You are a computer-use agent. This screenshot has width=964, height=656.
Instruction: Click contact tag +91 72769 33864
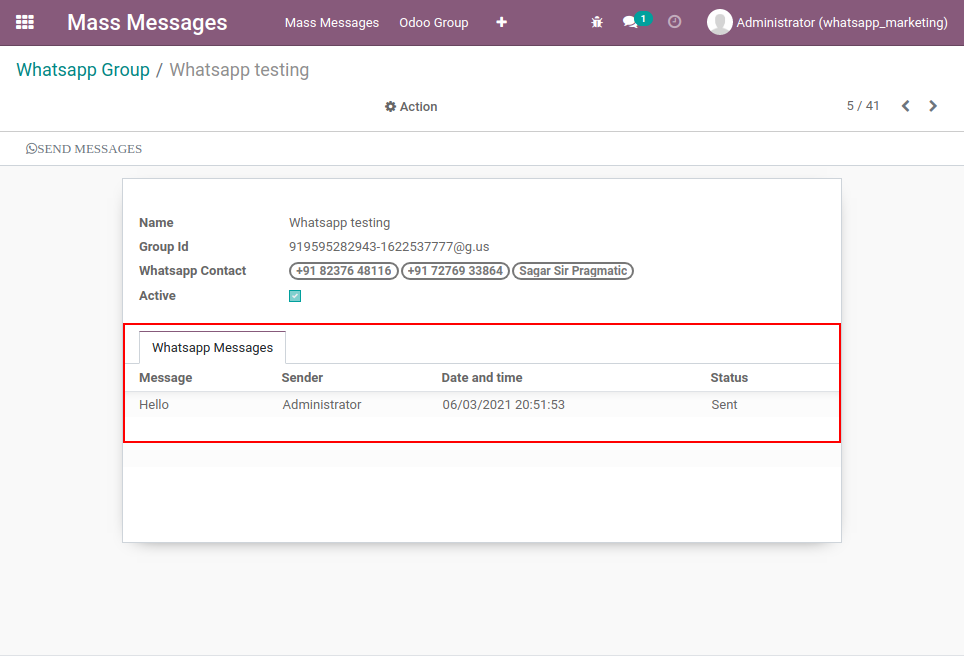(455, 271)
